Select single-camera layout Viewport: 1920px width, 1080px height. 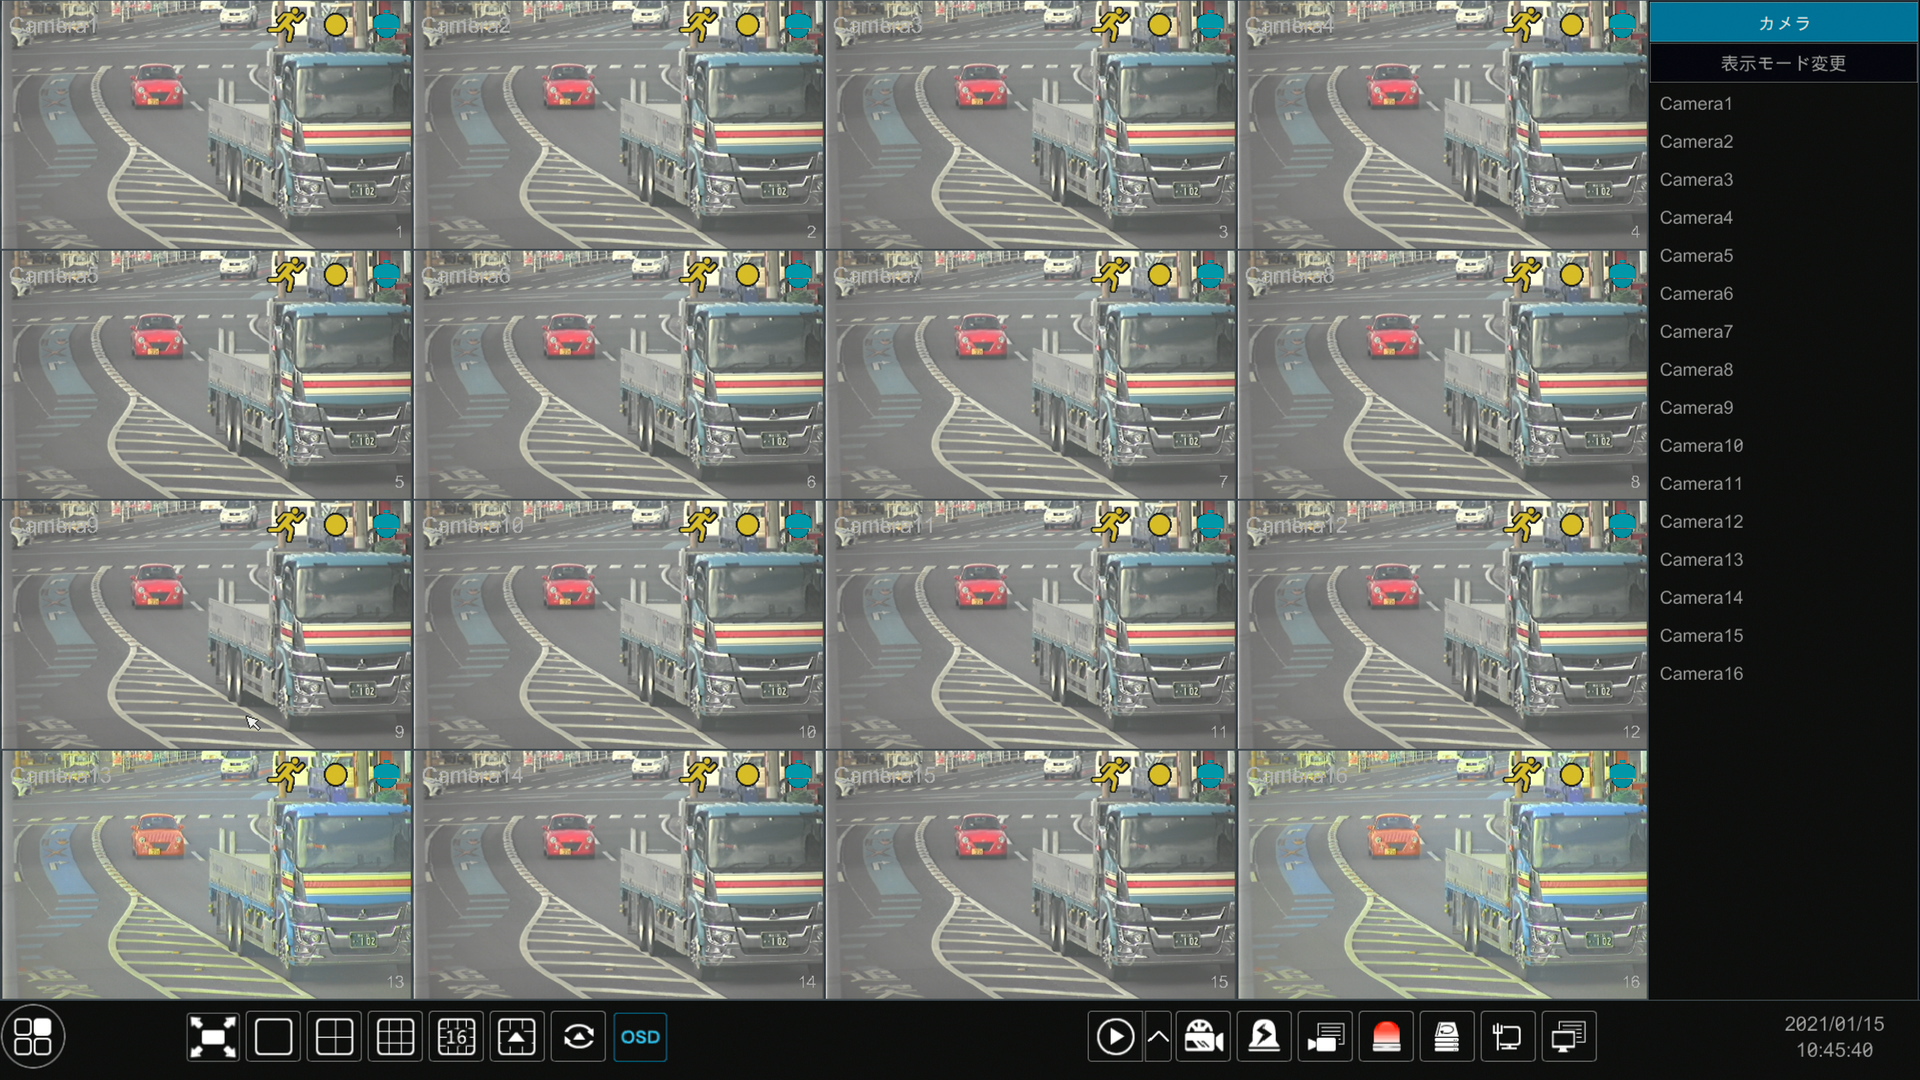pos(274,1037)
